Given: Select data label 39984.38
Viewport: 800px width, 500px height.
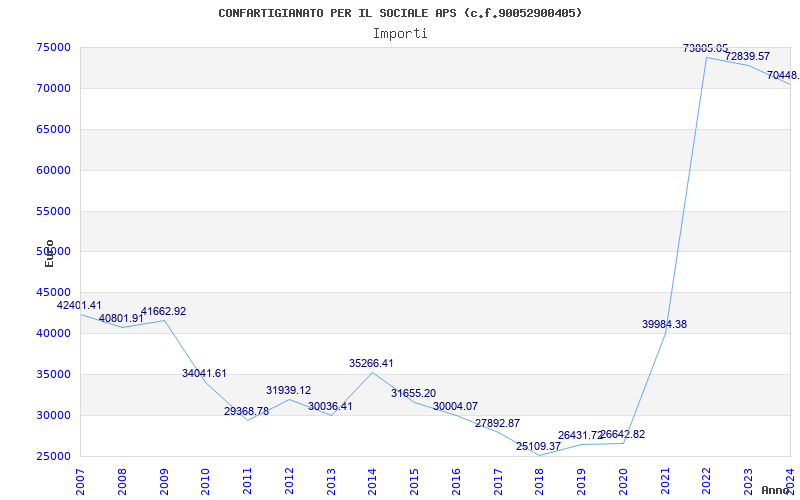Looking at the screenshot, I should click(x=664, y=324).
